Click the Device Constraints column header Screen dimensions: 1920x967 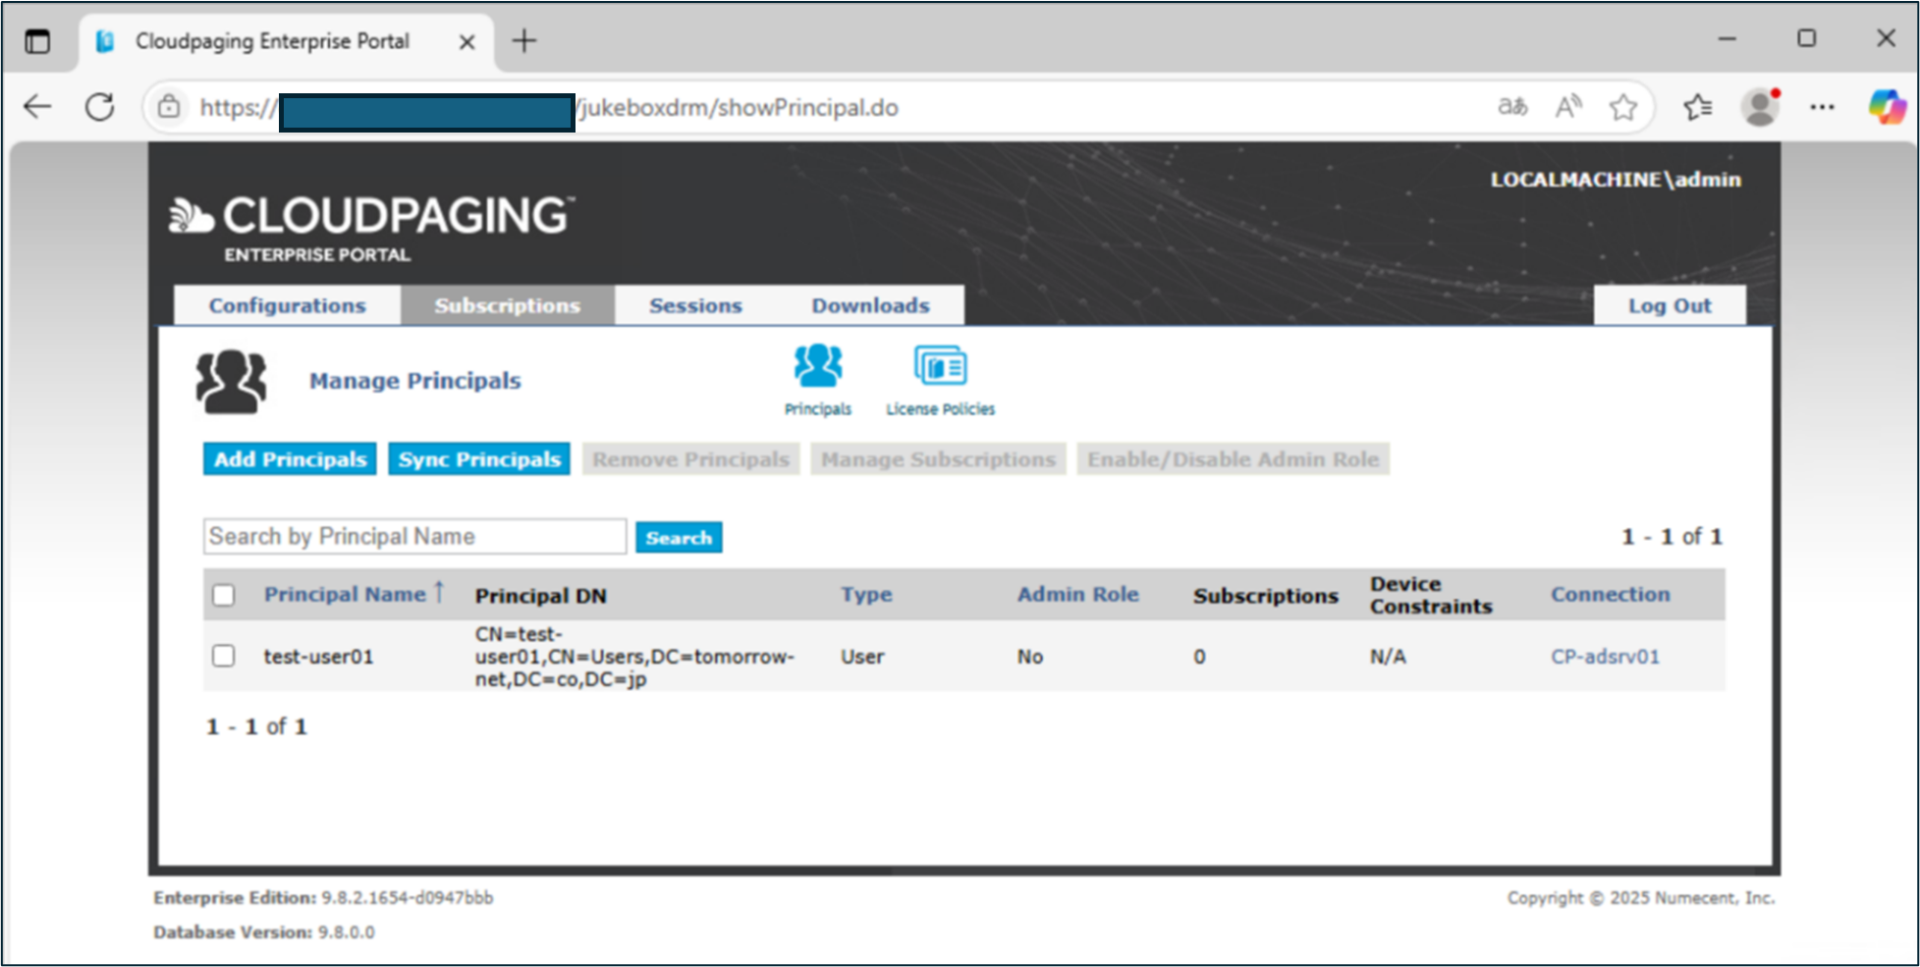tap(1430, 595)
